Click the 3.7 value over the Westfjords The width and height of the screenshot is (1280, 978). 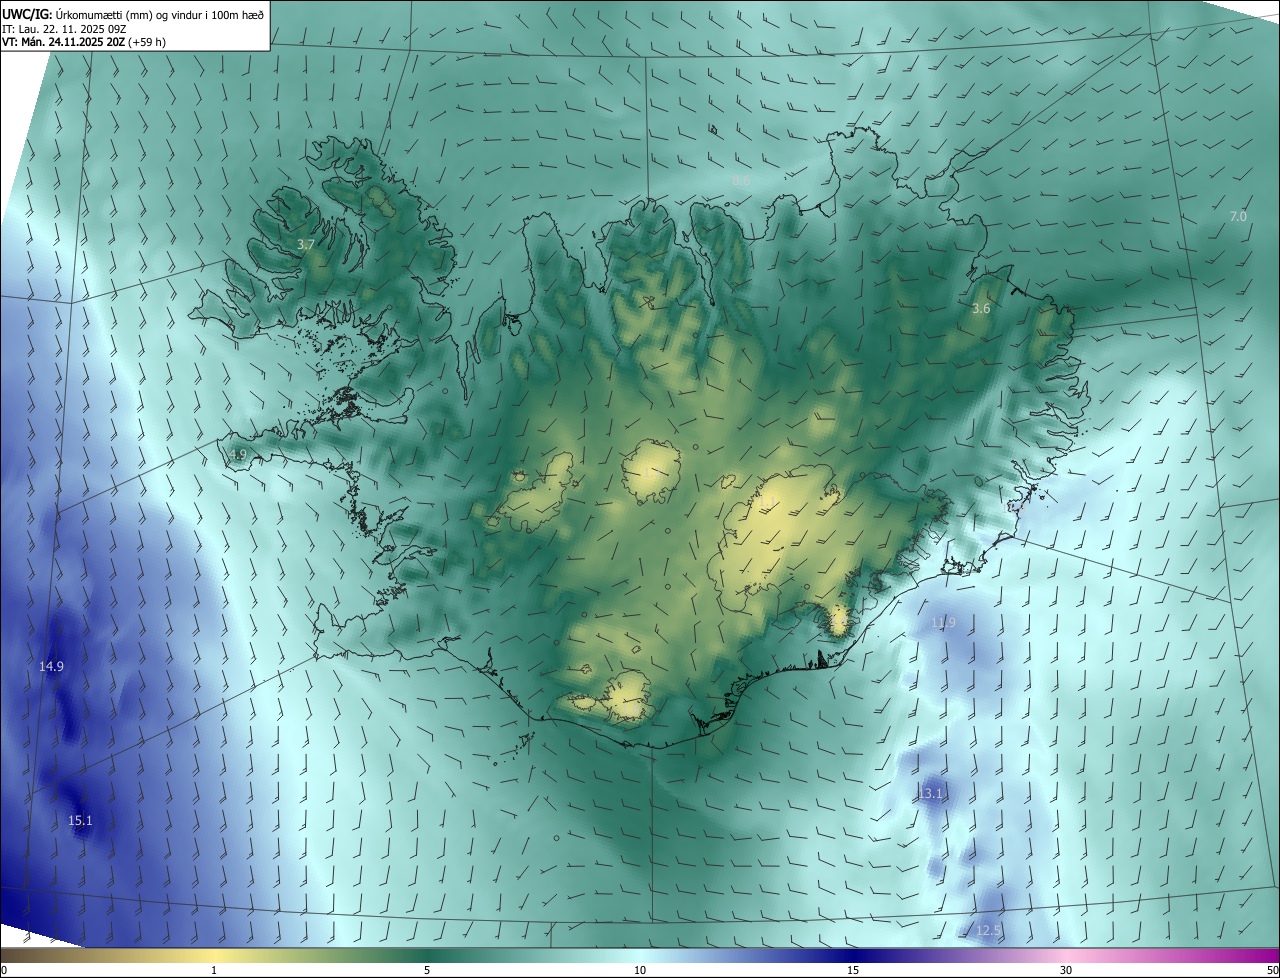[306, 244]
